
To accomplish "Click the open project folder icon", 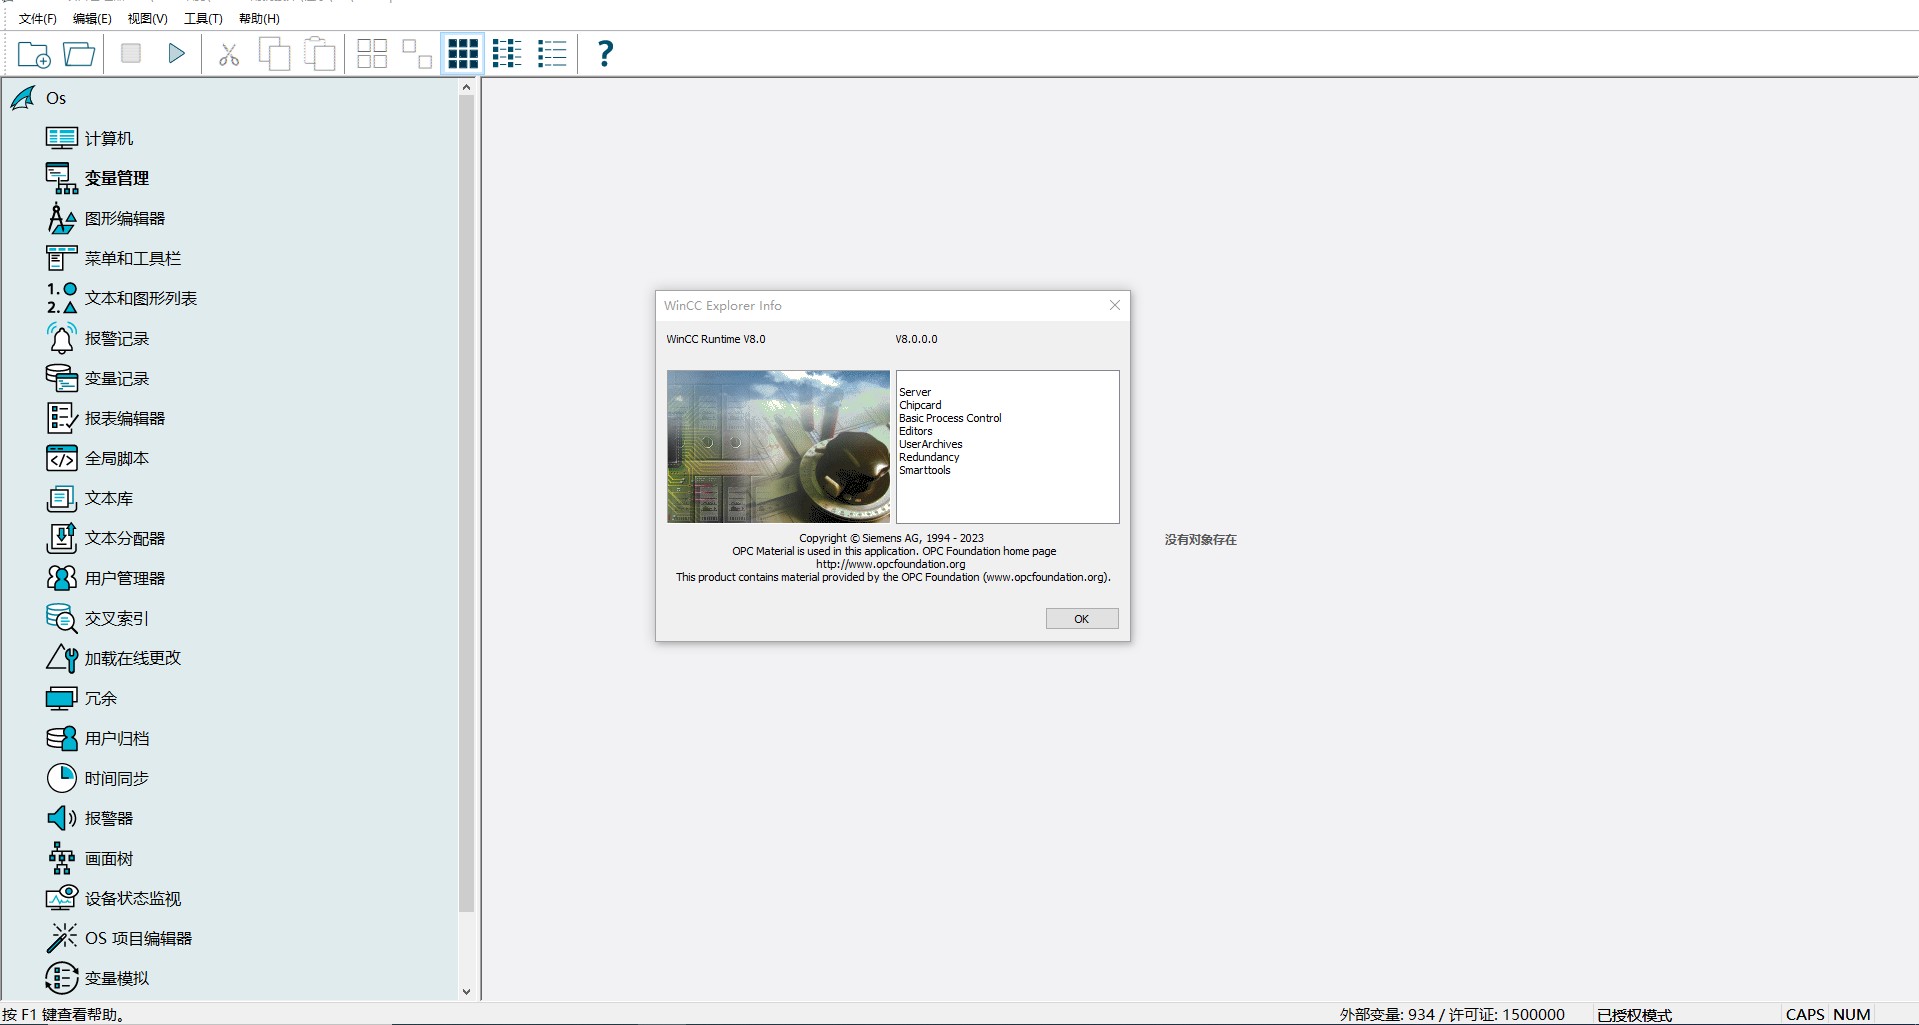I will point(79,54).
